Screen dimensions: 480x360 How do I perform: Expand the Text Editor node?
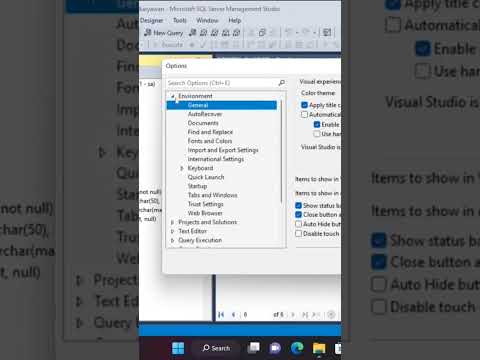pos(172,231)
